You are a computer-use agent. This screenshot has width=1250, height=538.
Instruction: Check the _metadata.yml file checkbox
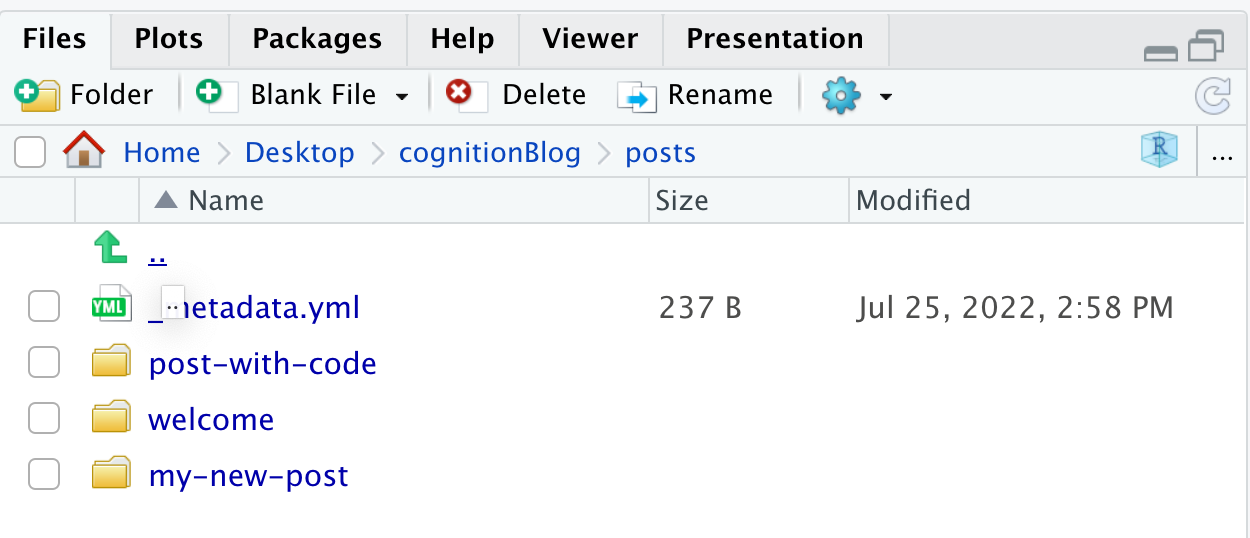(44, 307)
